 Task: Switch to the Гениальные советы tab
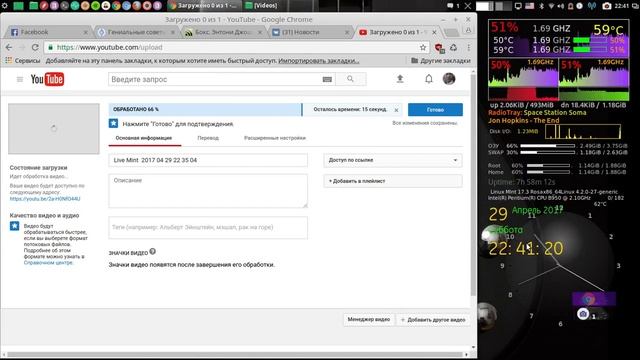coord(136,32)
